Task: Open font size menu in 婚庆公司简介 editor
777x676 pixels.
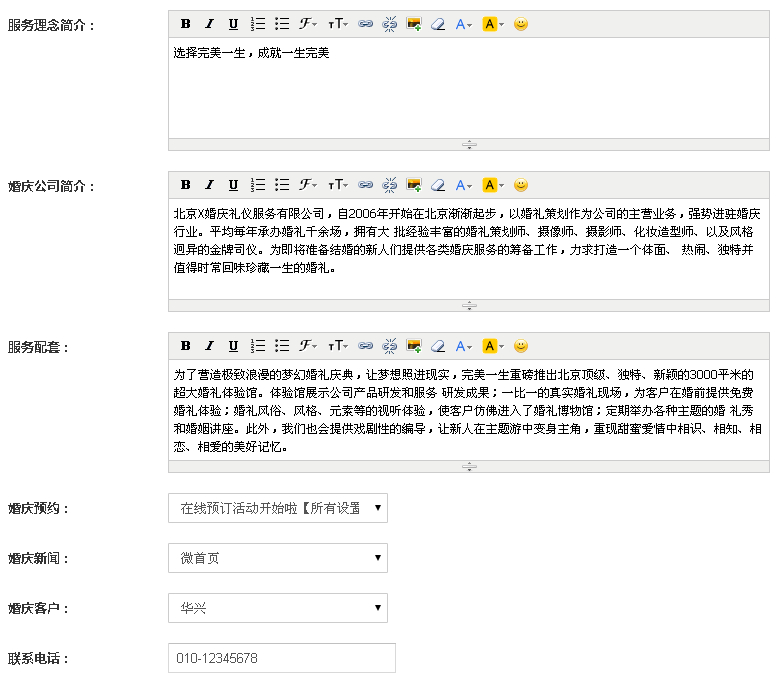Action: [338, 185]
